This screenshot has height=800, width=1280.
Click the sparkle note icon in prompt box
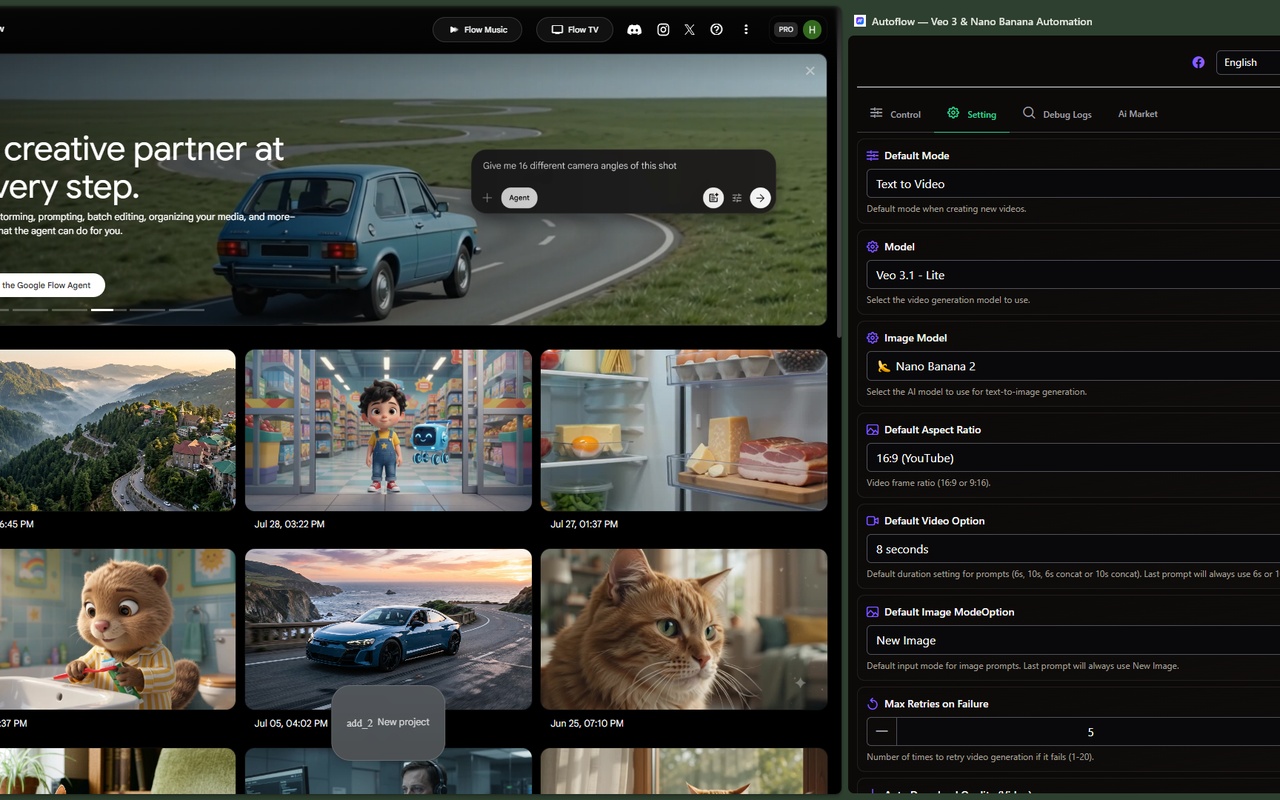click(713, 198)
